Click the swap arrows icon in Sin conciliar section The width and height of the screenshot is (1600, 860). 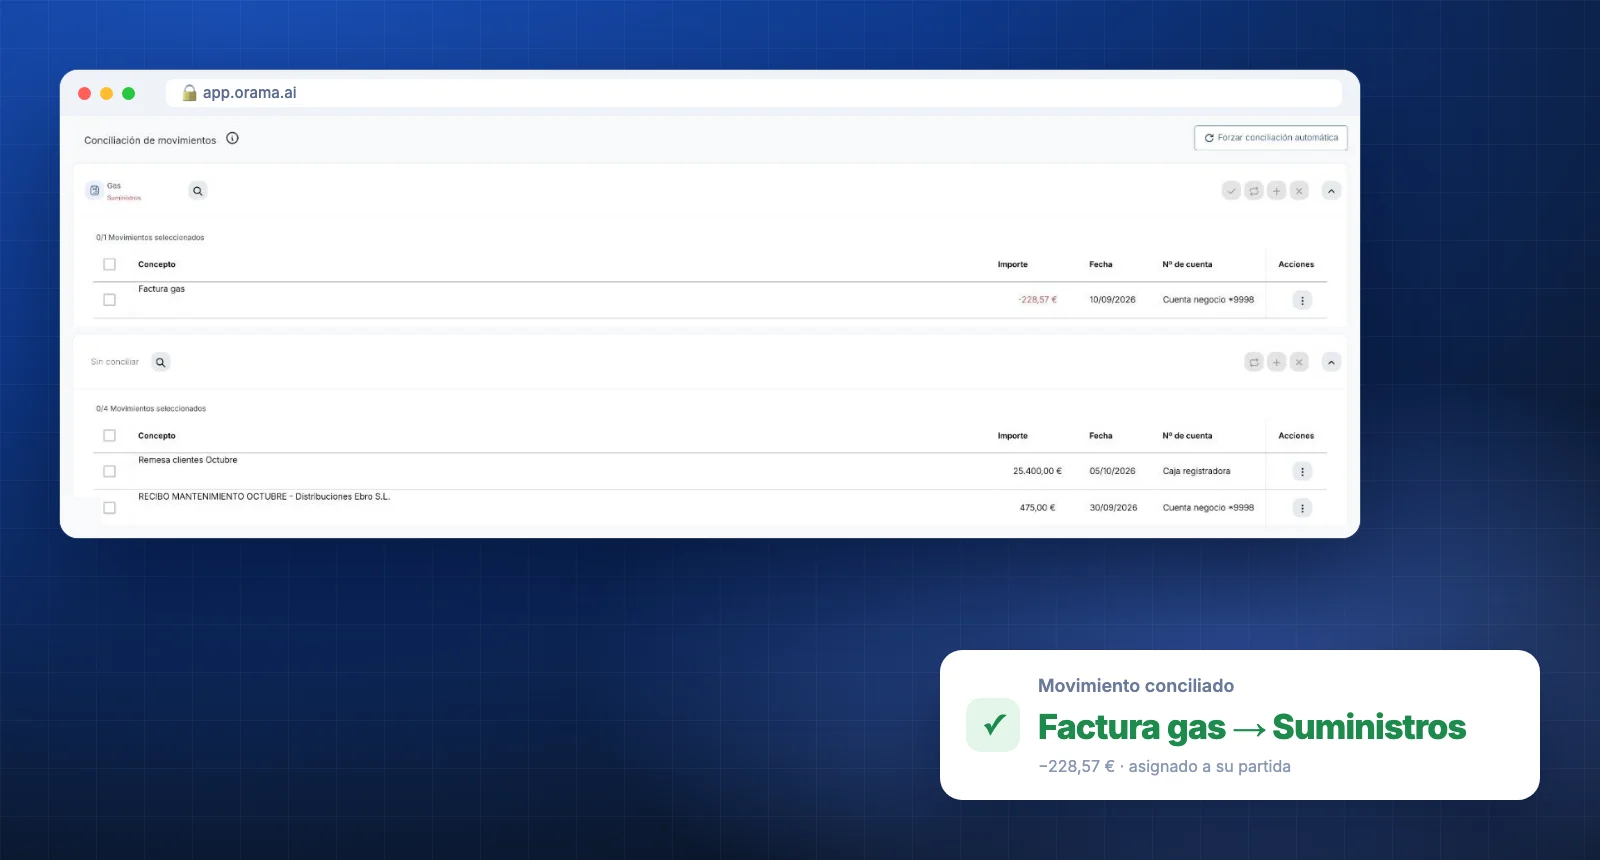coord(1254,362)
